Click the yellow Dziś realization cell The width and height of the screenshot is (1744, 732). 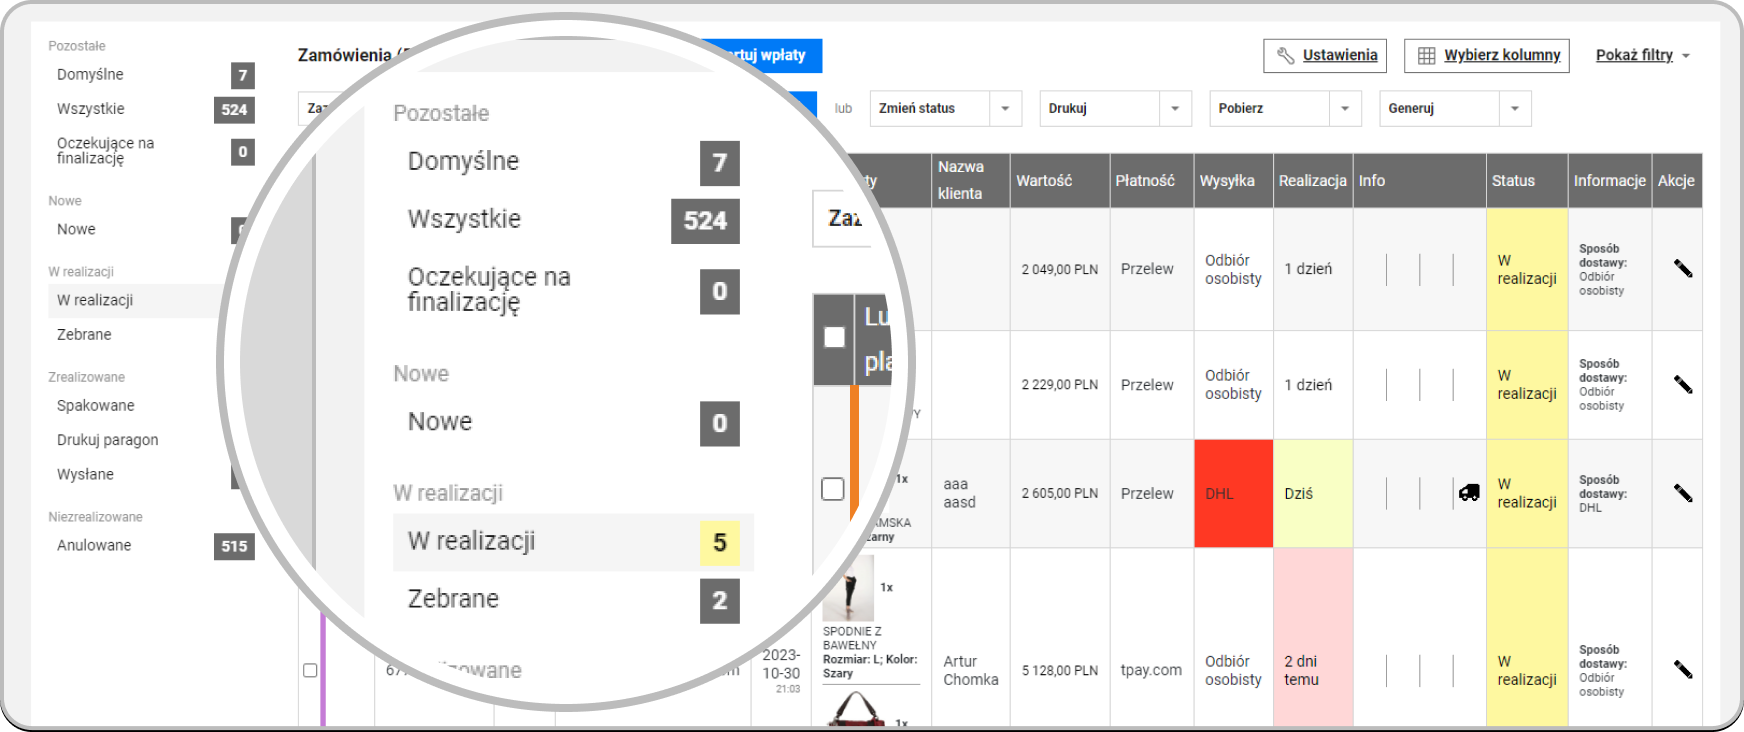coord(1313,493)
